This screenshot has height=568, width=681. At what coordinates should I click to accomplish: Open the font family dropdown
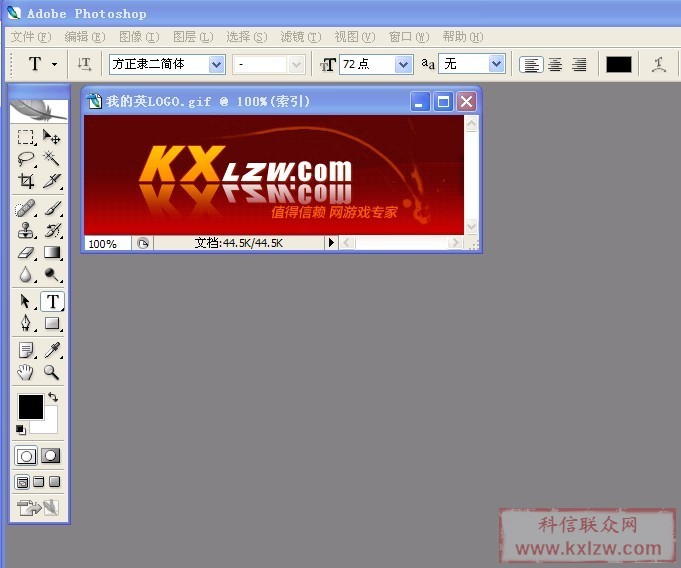click(216, 65)
